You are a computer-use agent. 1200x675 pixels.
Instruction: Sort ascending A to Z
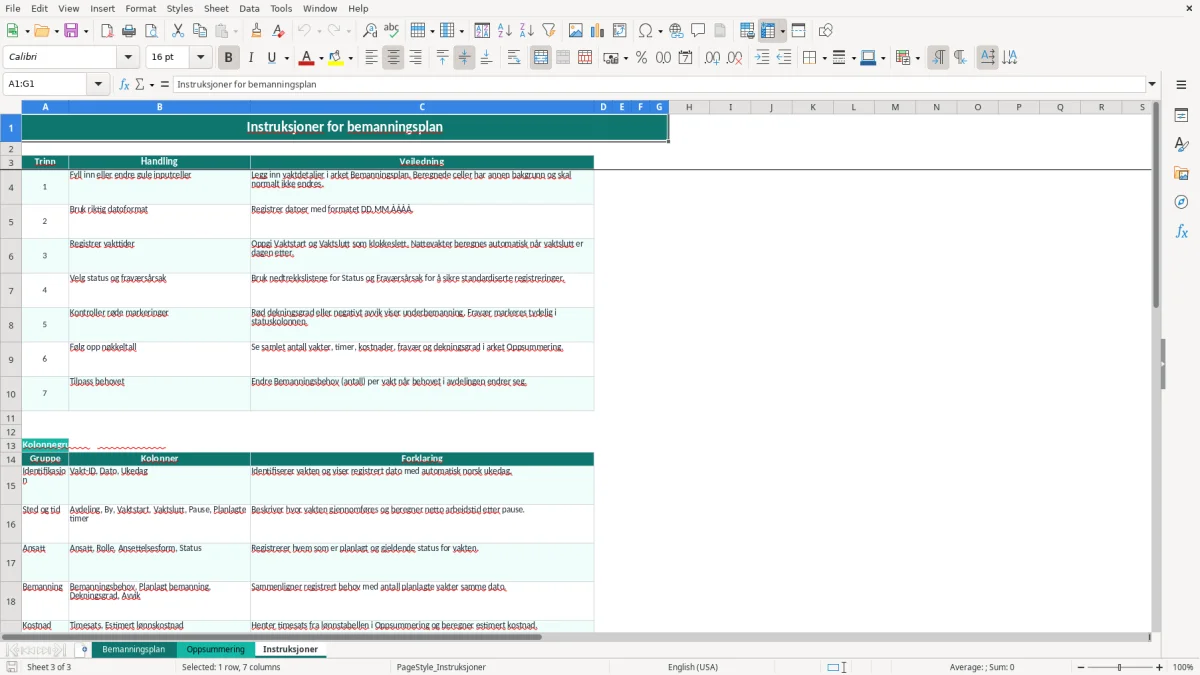tap(505, 31)
